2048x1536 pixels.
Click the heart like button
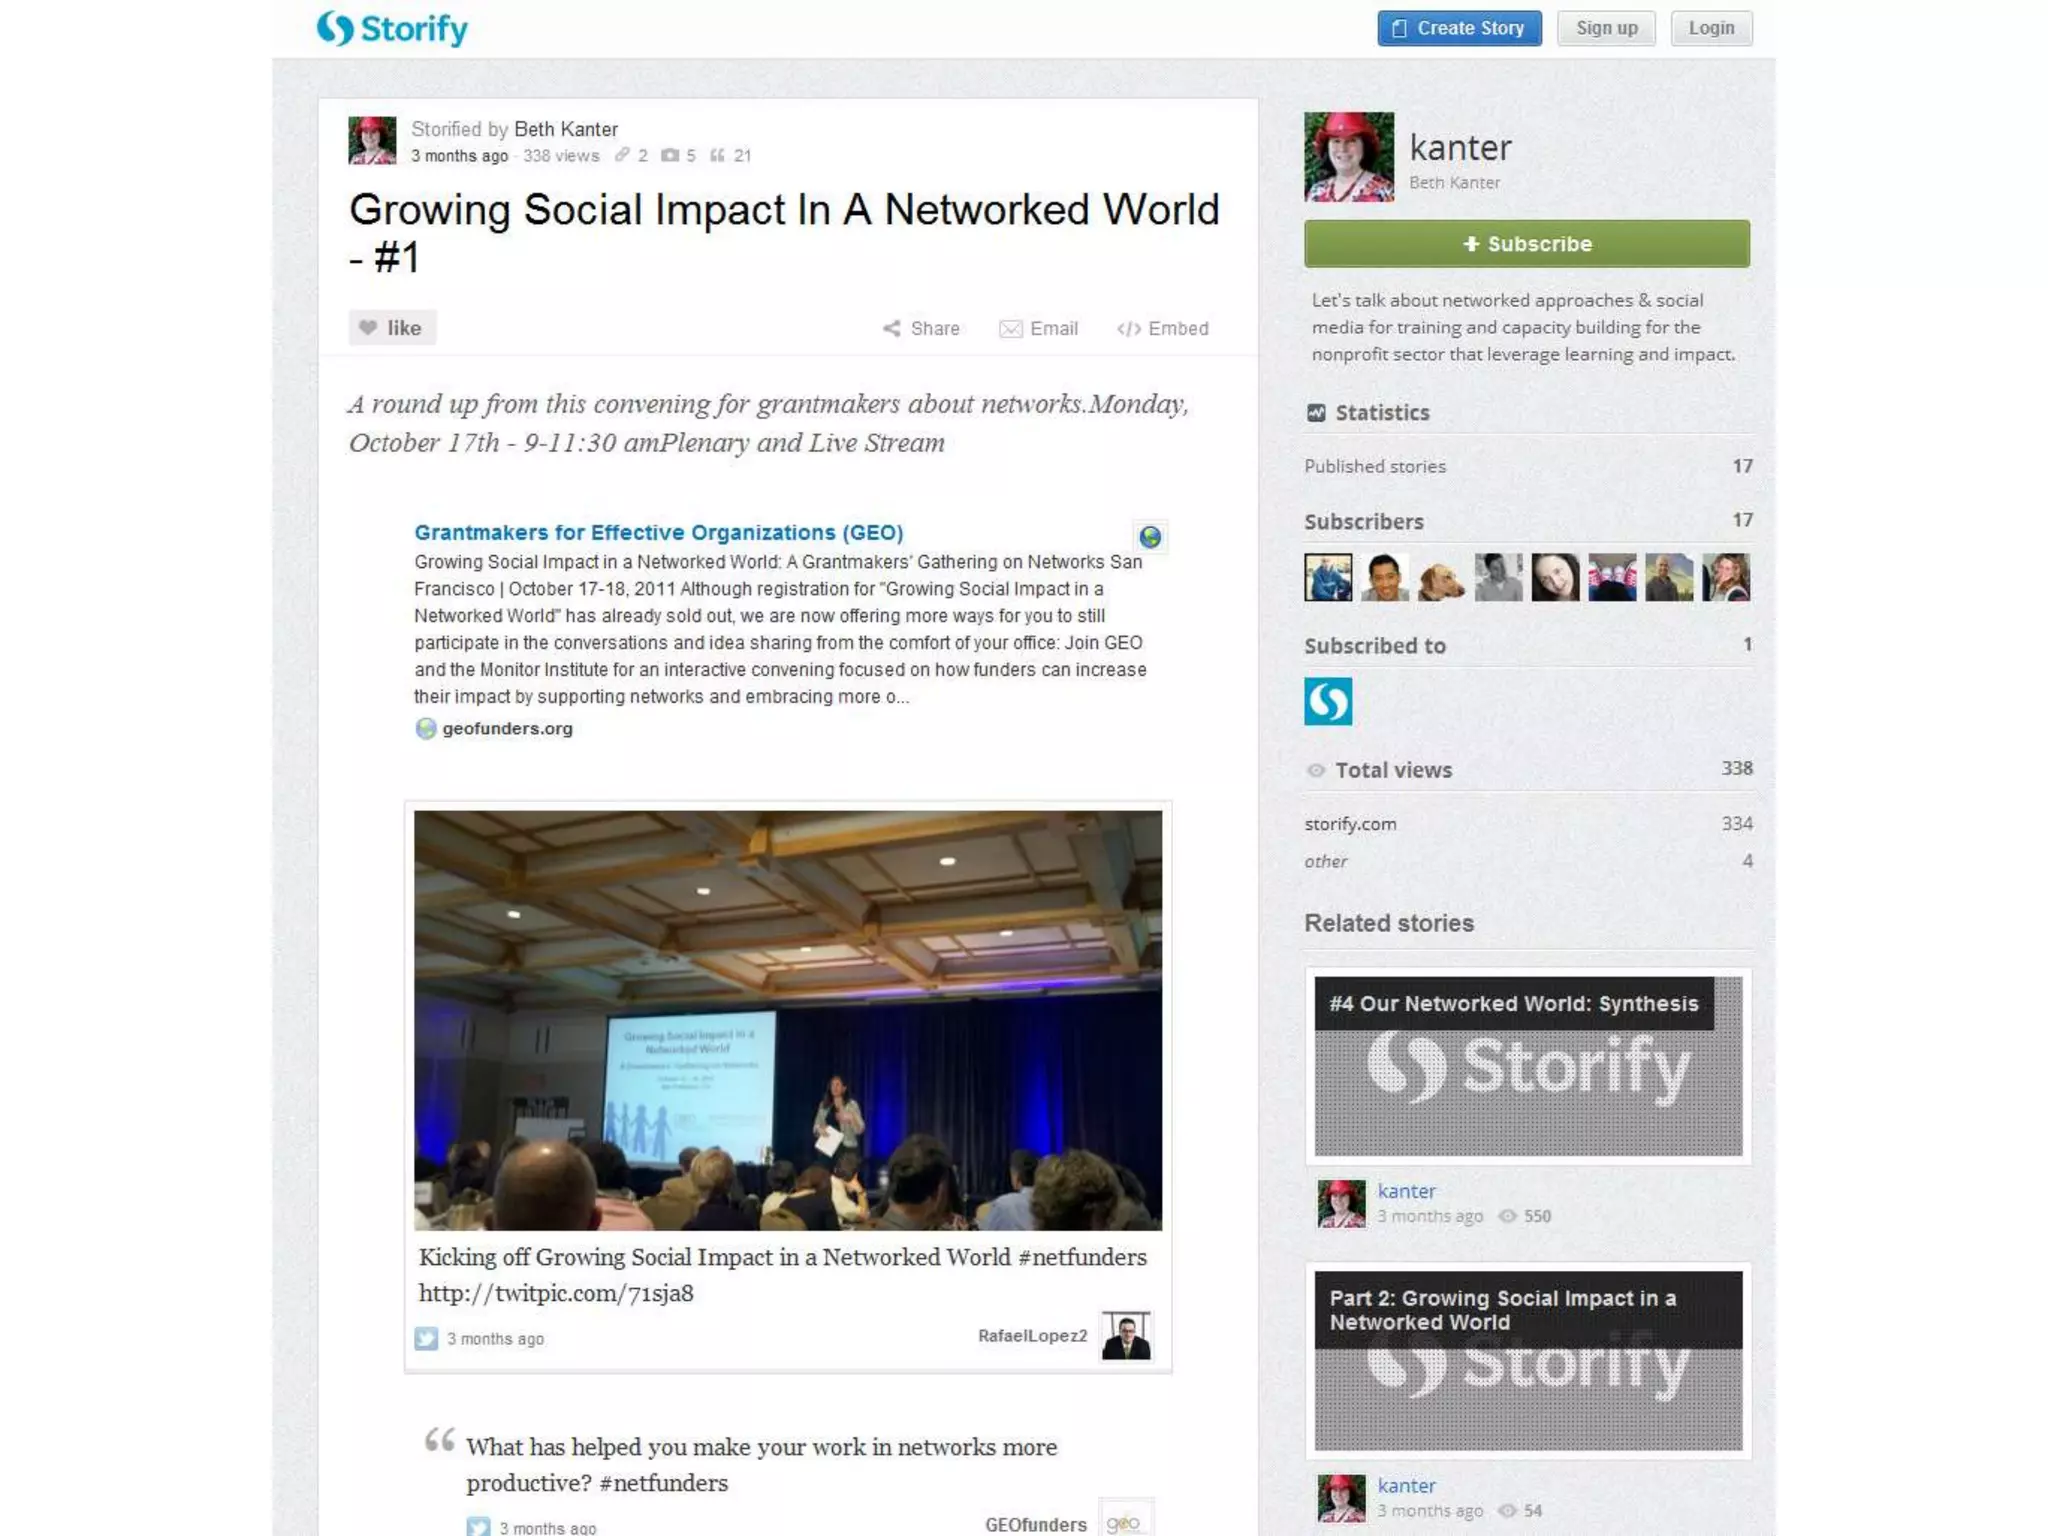pos(392,328)
